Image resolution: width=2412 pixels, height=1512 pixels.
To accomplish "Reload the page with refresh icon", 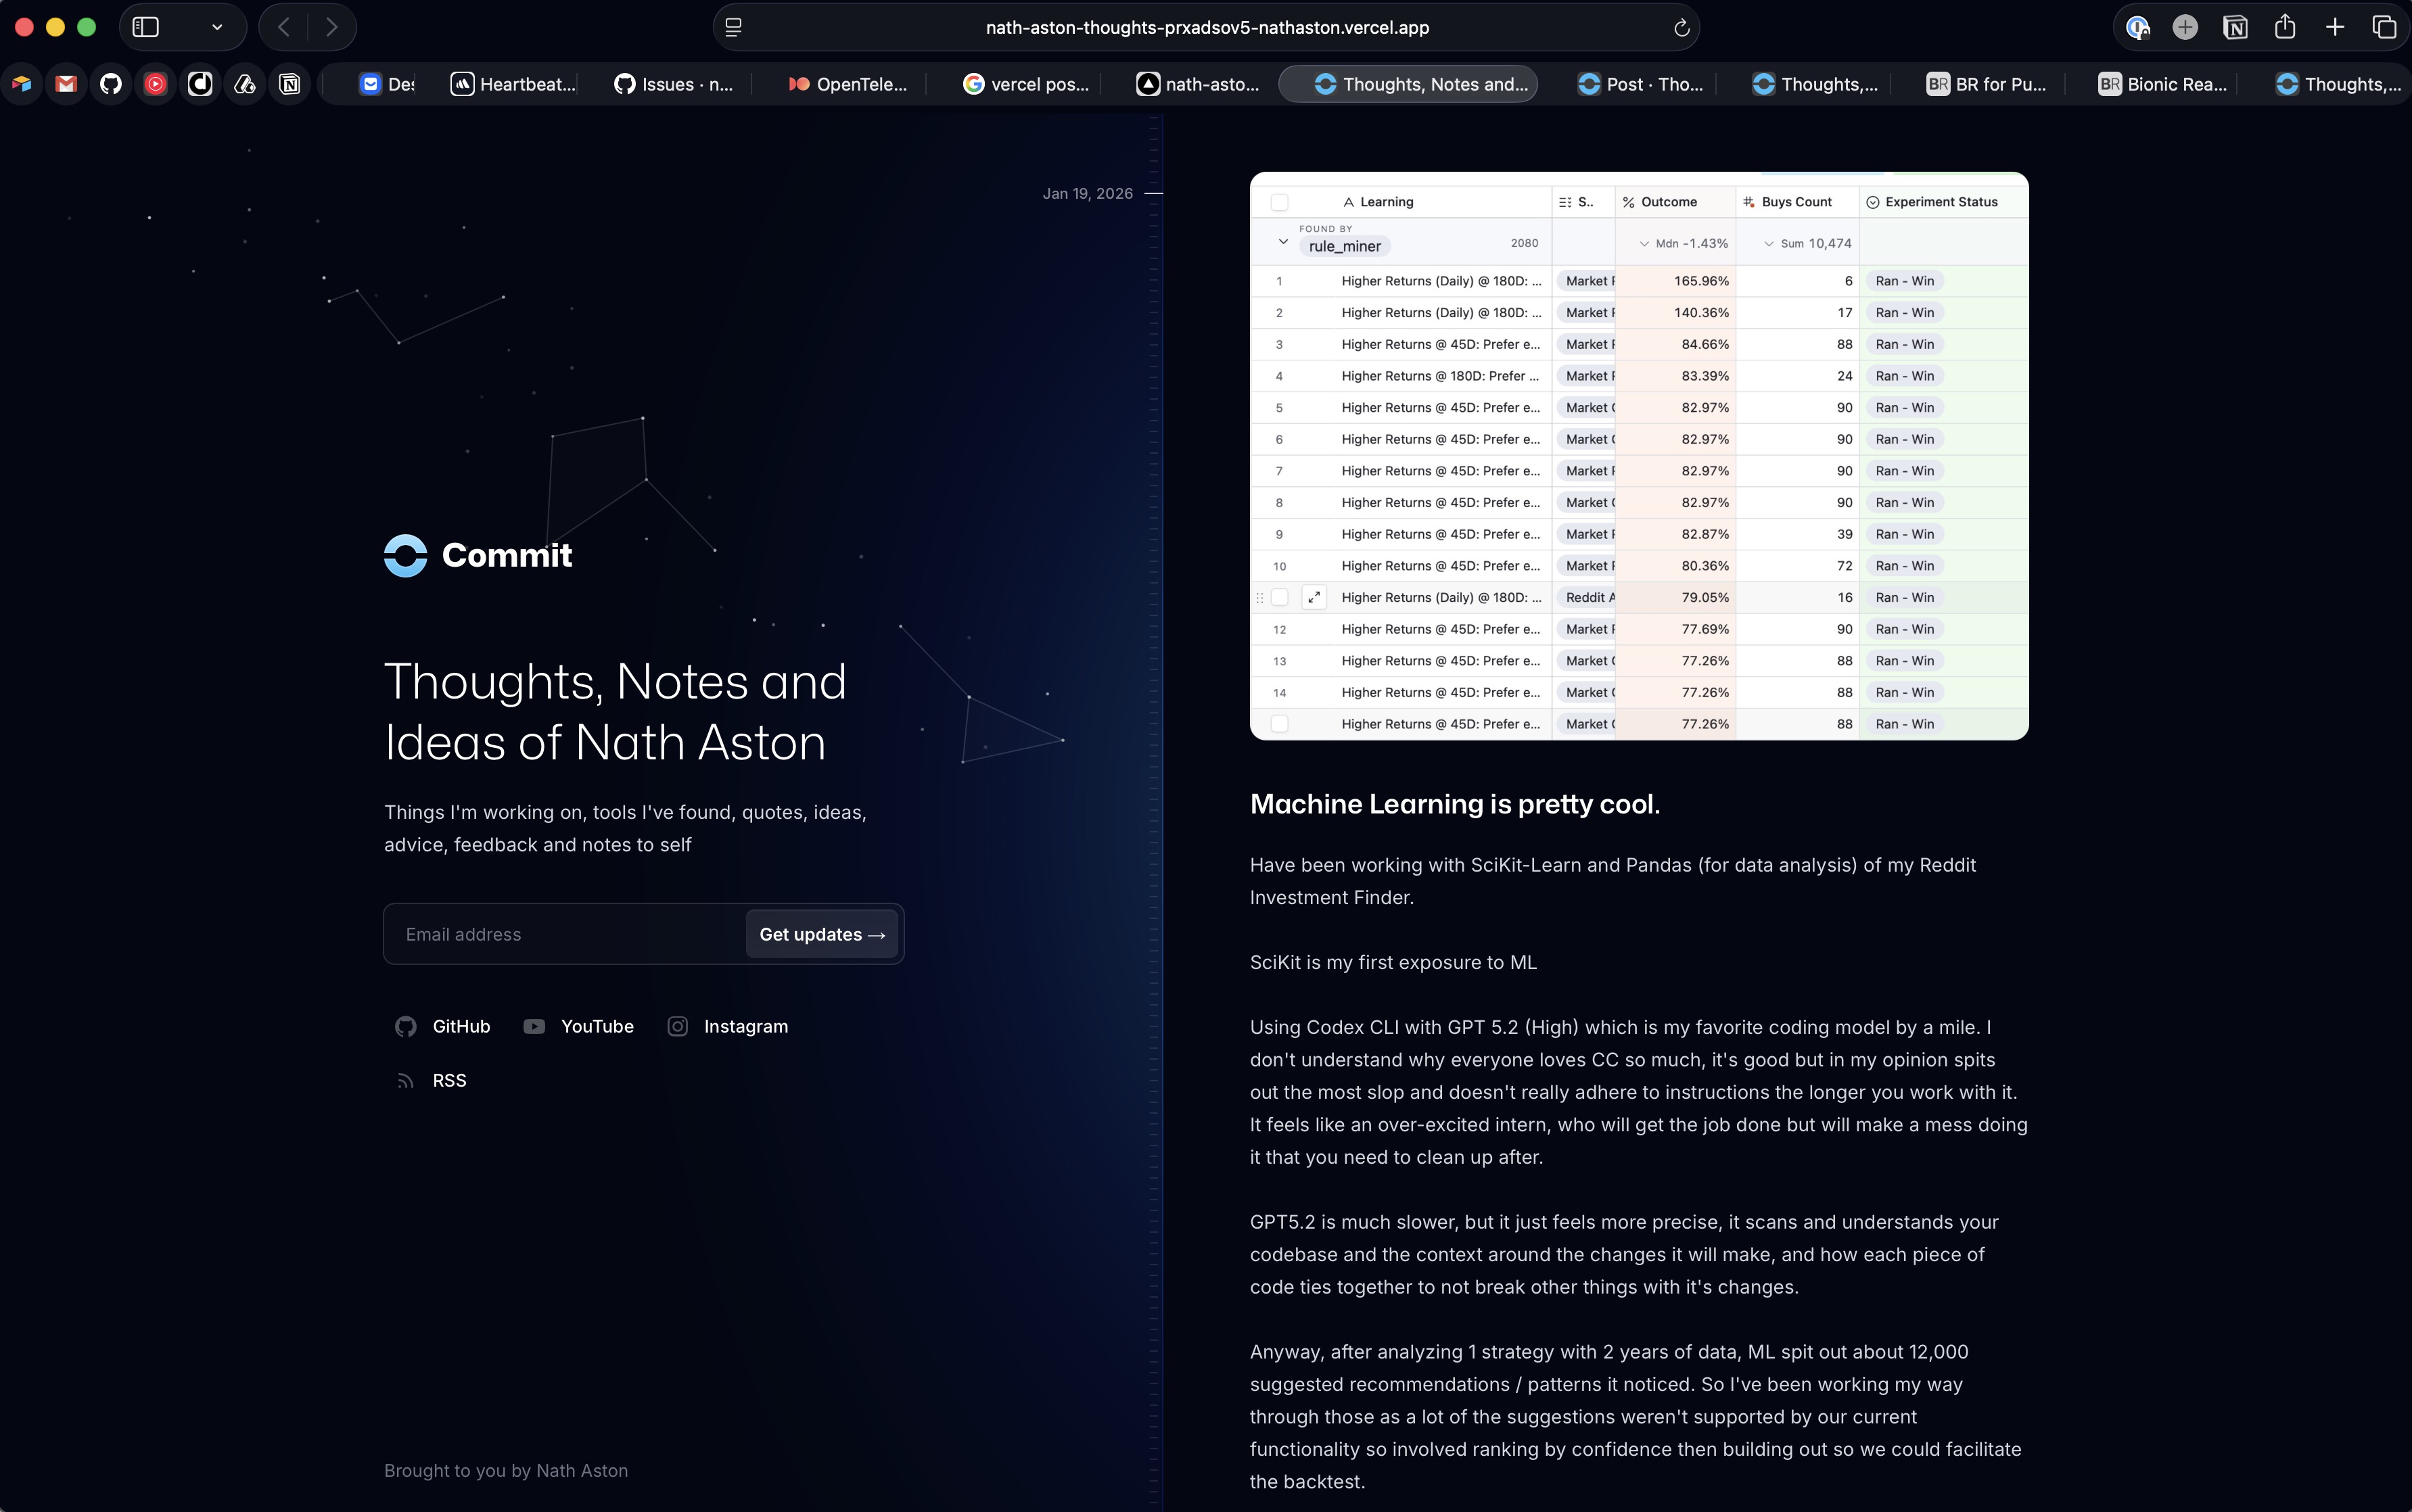I will [1681, 28].
